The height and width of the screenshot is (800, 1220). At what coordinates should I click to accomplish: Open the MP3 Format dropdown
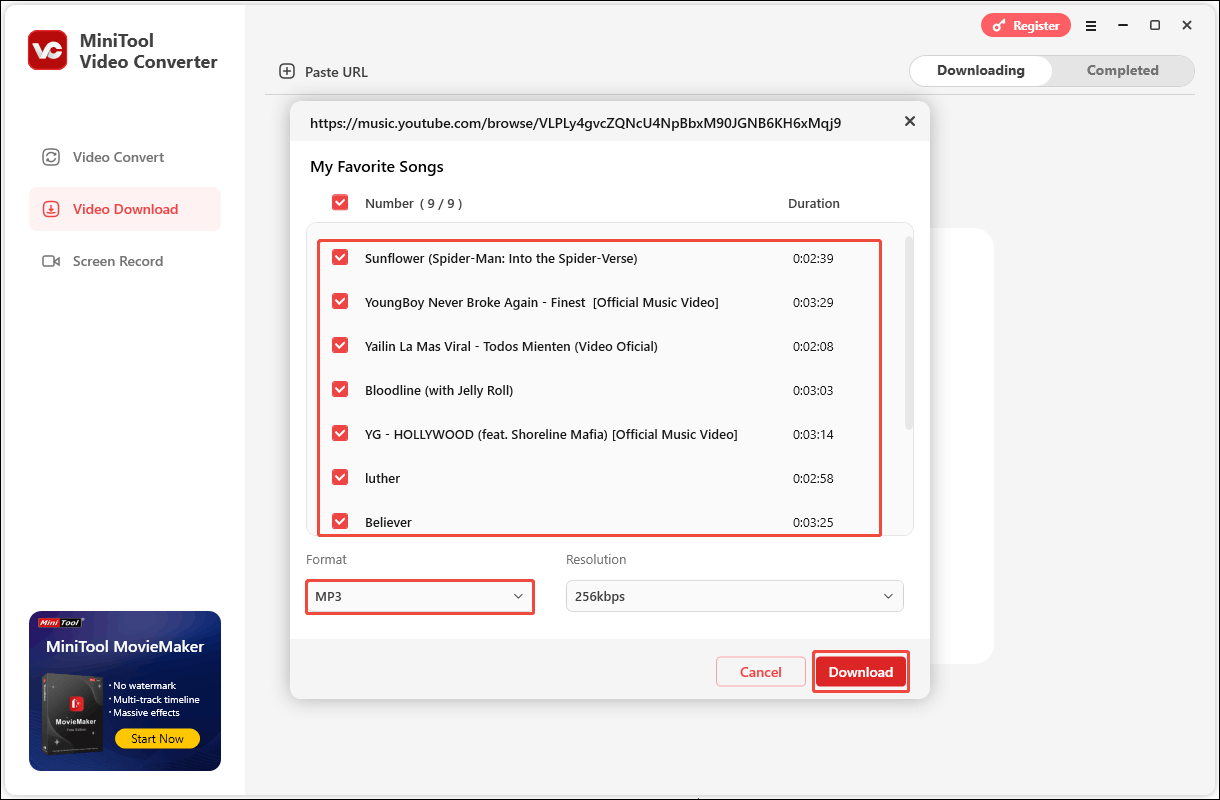click(x=420, y=596)
